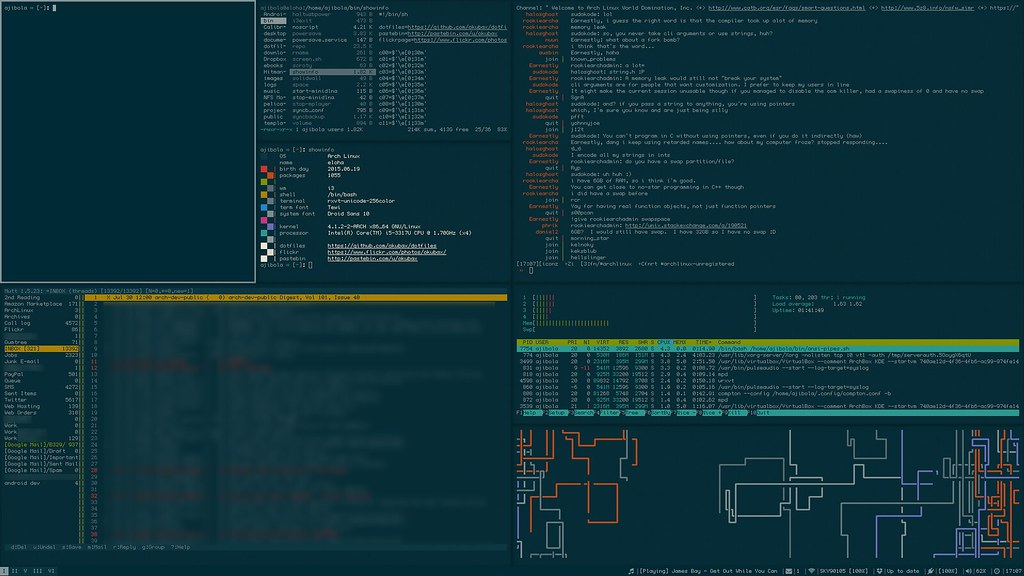Switch to workspace I in the i3 bar
Viewport: 1024px width, 576px height.
[x=5, y=571]
